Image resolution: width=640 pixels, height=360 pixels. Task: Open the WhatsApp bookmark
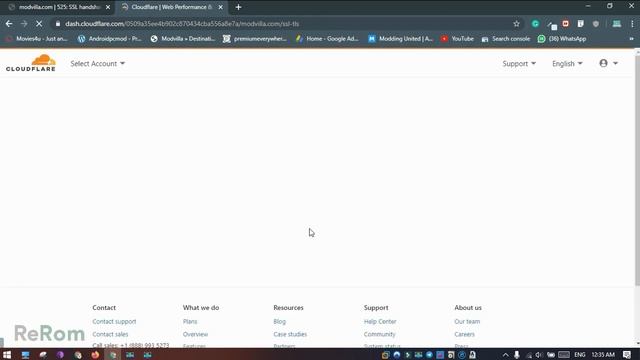click(x=562, y=39)
